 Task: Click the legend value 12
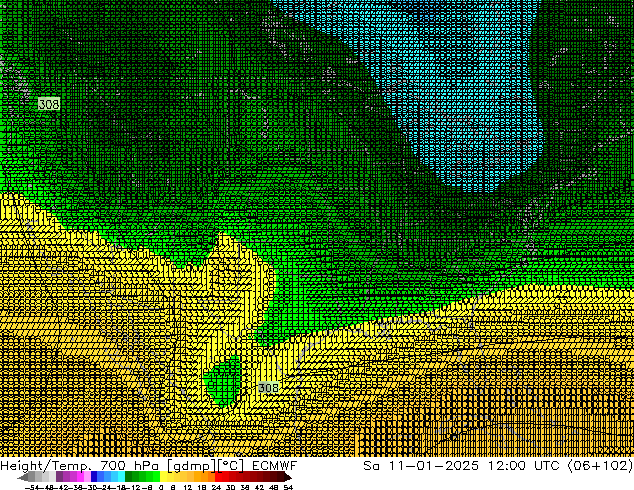coord(188,487)
